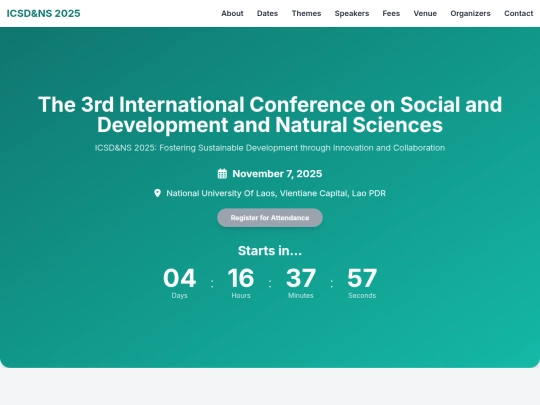Go to the Dates section
The image size is (540, 405).
tap(267, 13)
